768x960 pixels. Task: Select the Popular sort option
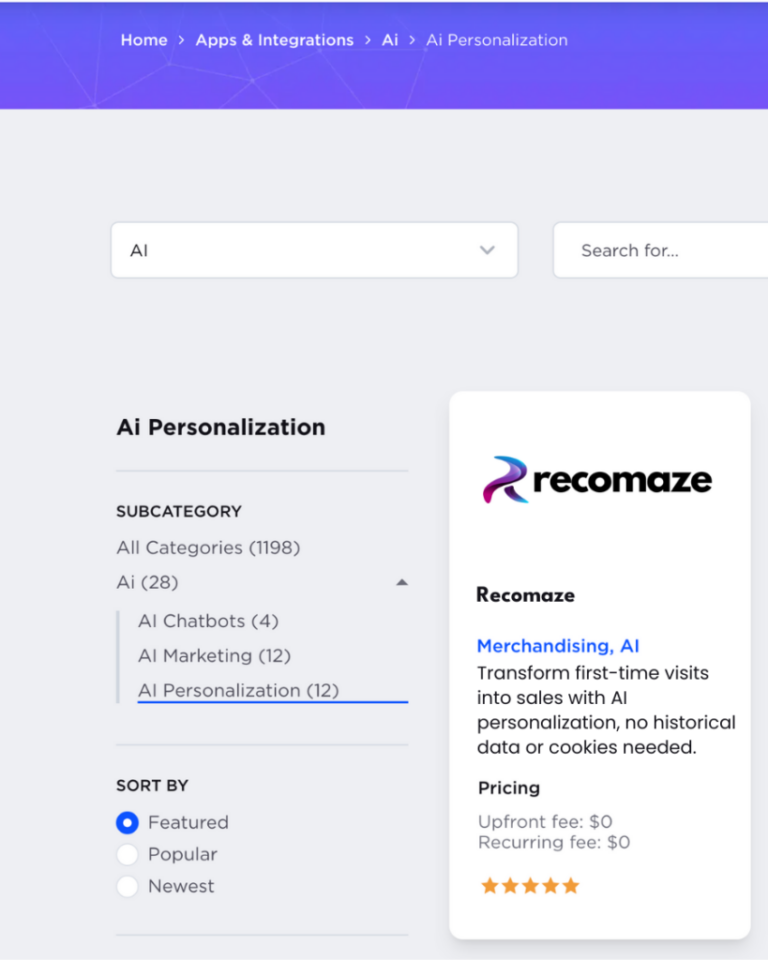click(x=127, y=855)
